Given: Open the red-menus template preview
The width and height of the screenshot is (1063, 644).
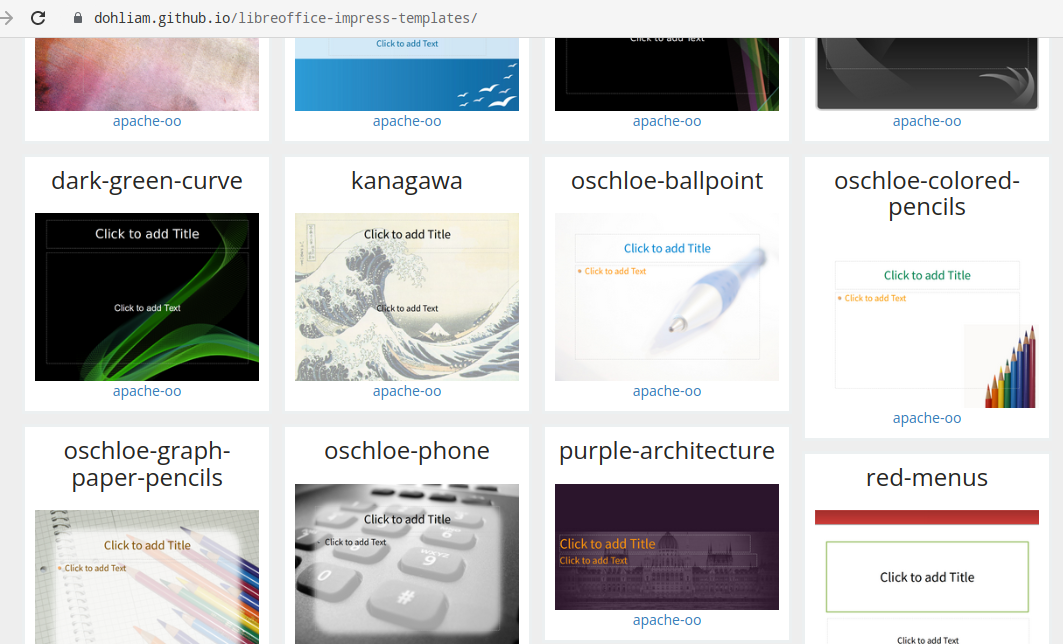Looking at the screenshot, I should 927,577.
